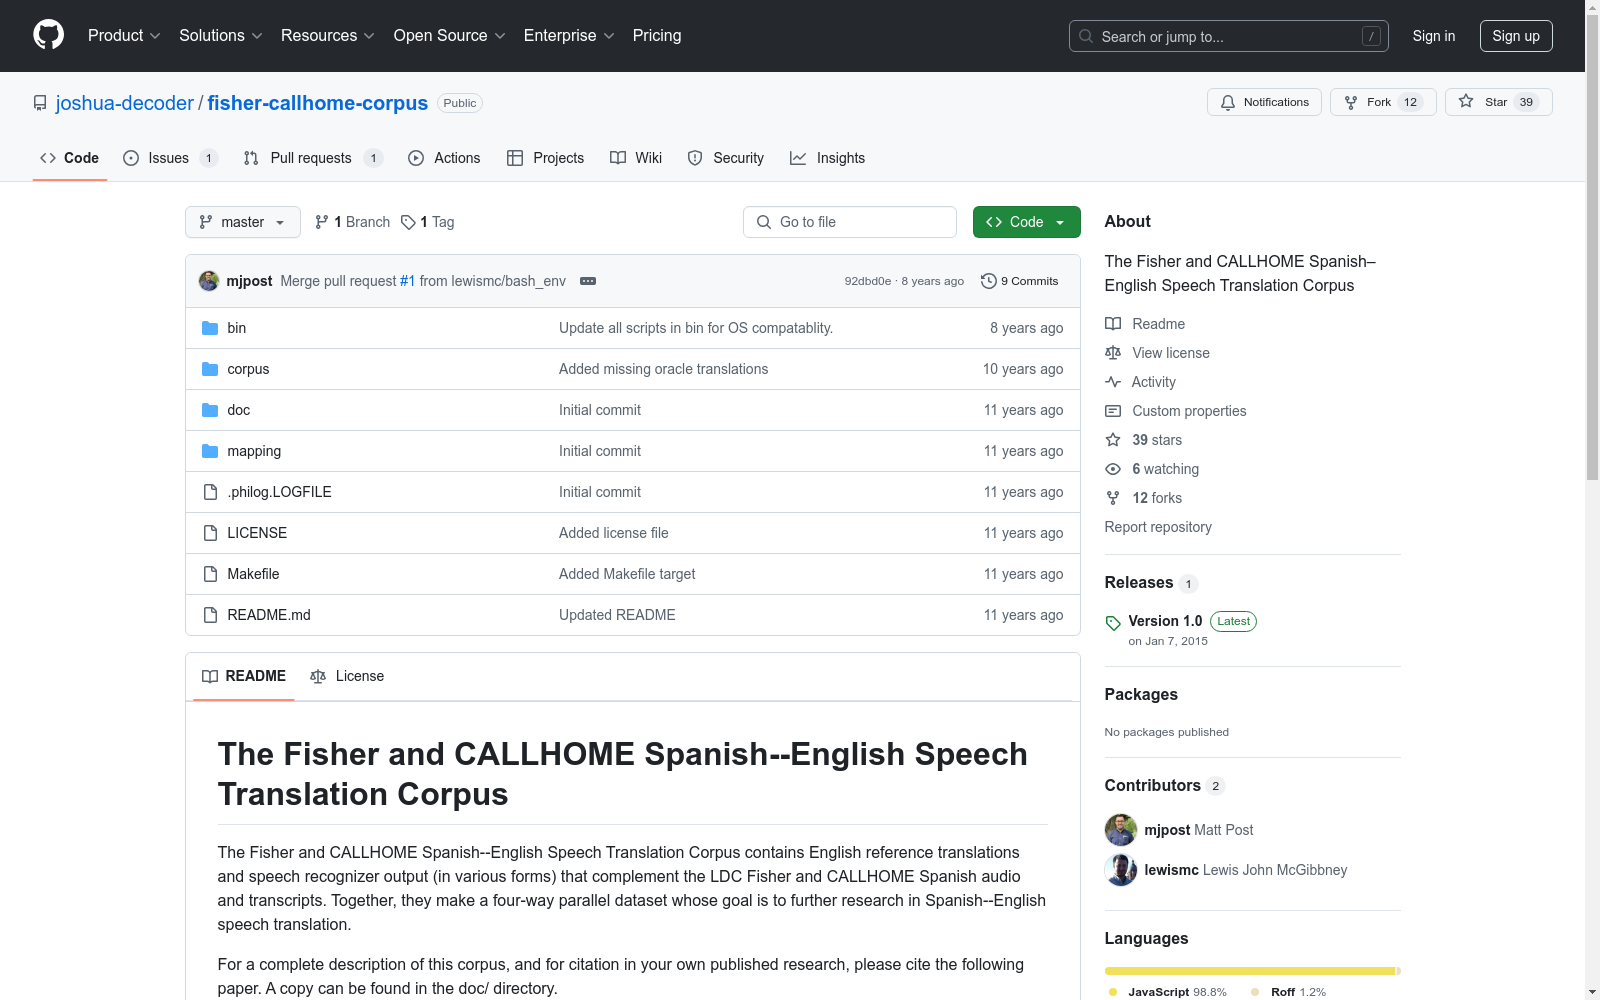Screen dimensions: 1600x1000
Task: Click the repository icon beside joshua-decoder
Action: 40,103
